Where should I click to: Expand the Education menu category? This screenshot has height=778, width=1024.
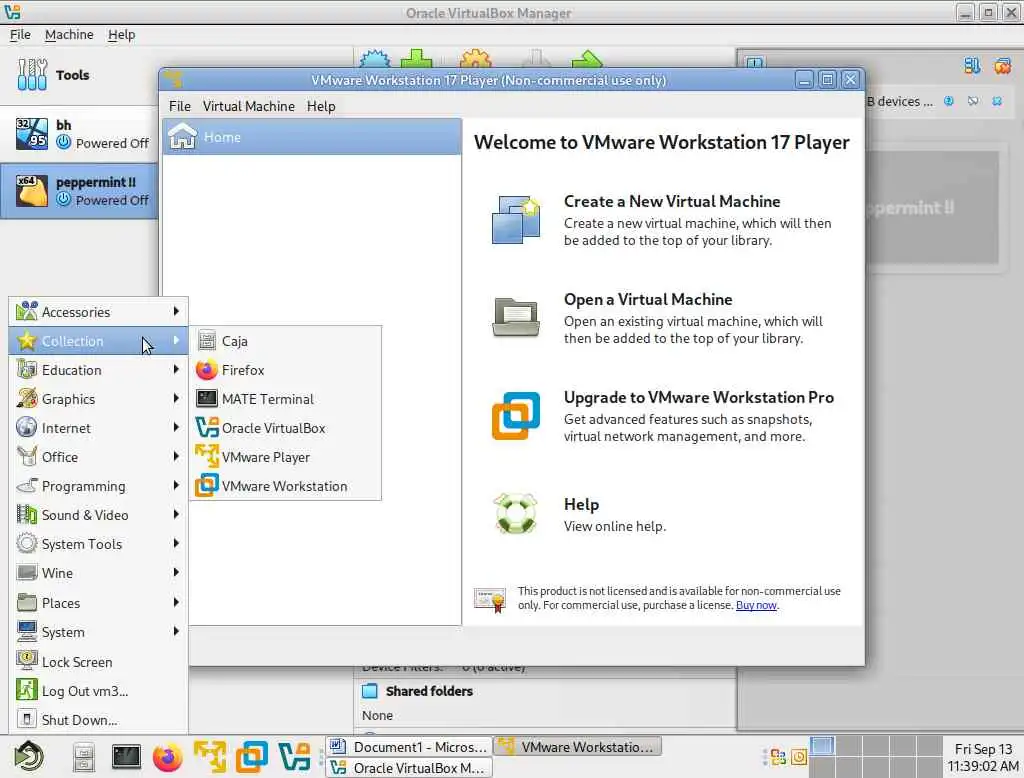point(98,370)
